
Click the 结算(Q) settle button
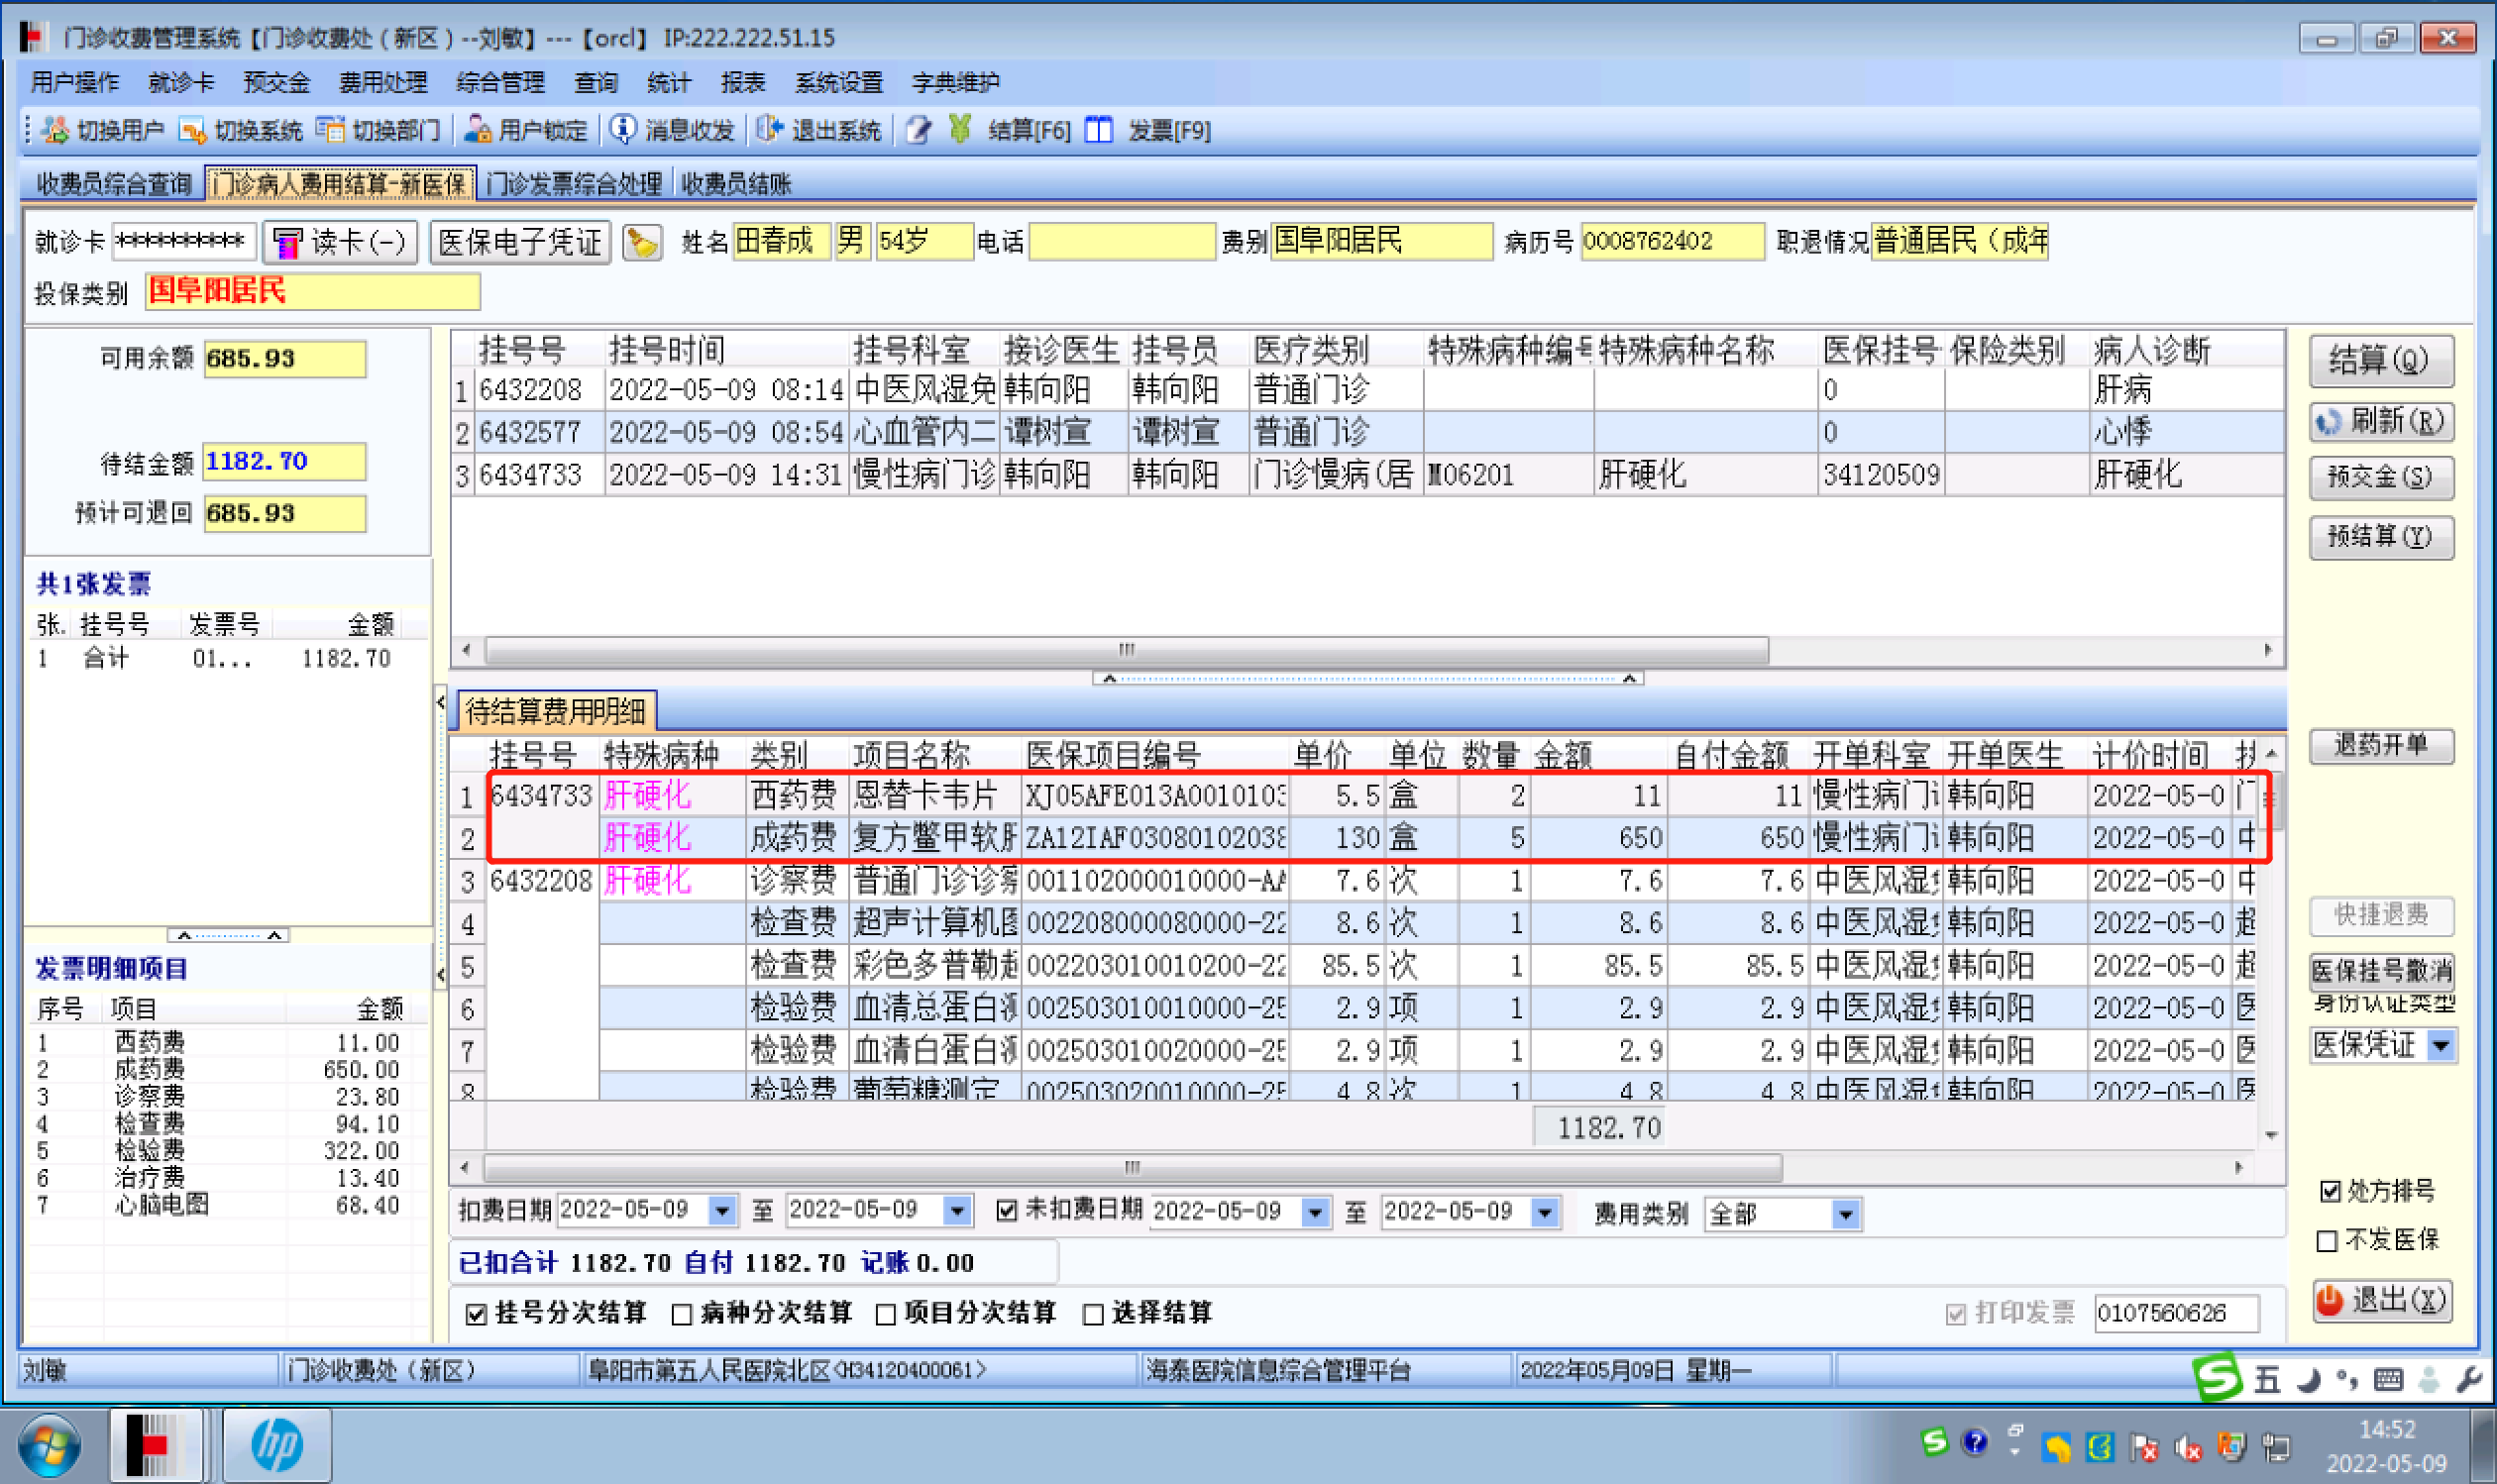click(x=2380, y=360)
